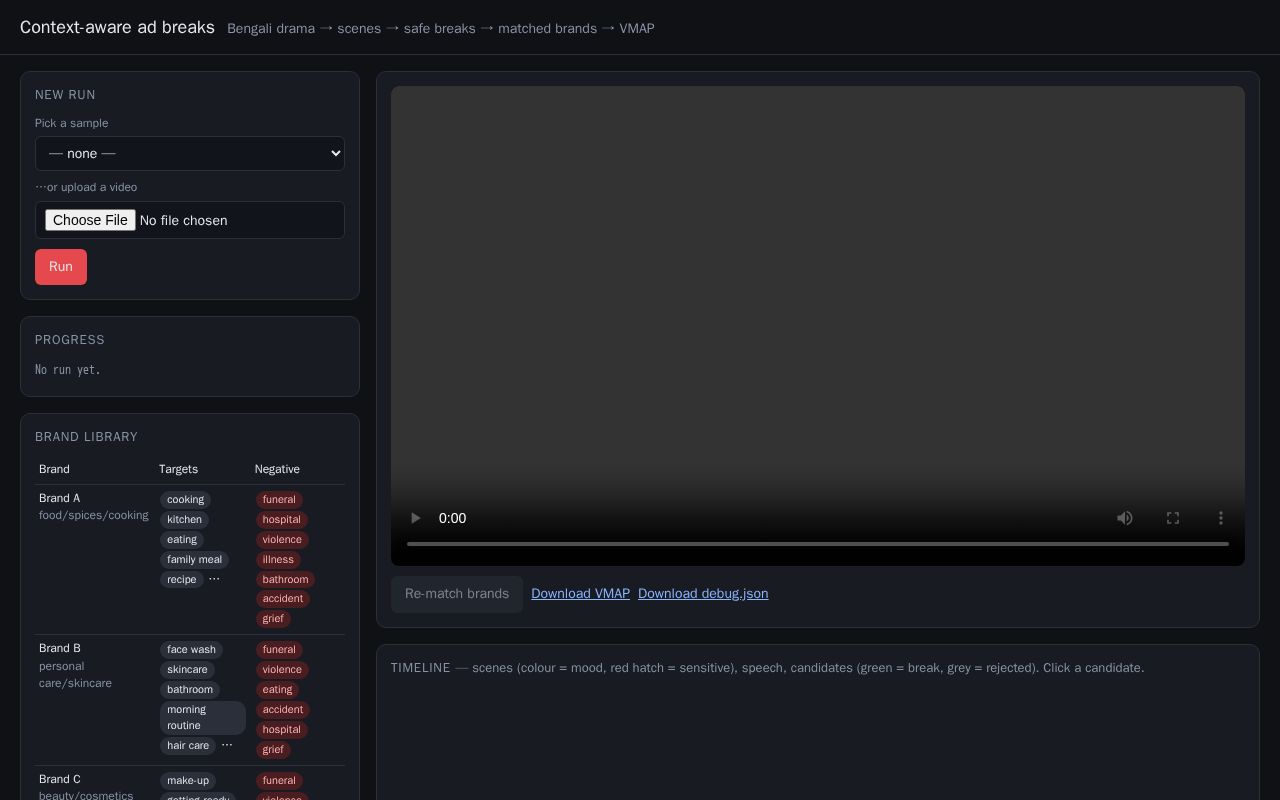Mute the video audio
The image size is (1280, 800).
(x=1125, y=518)
